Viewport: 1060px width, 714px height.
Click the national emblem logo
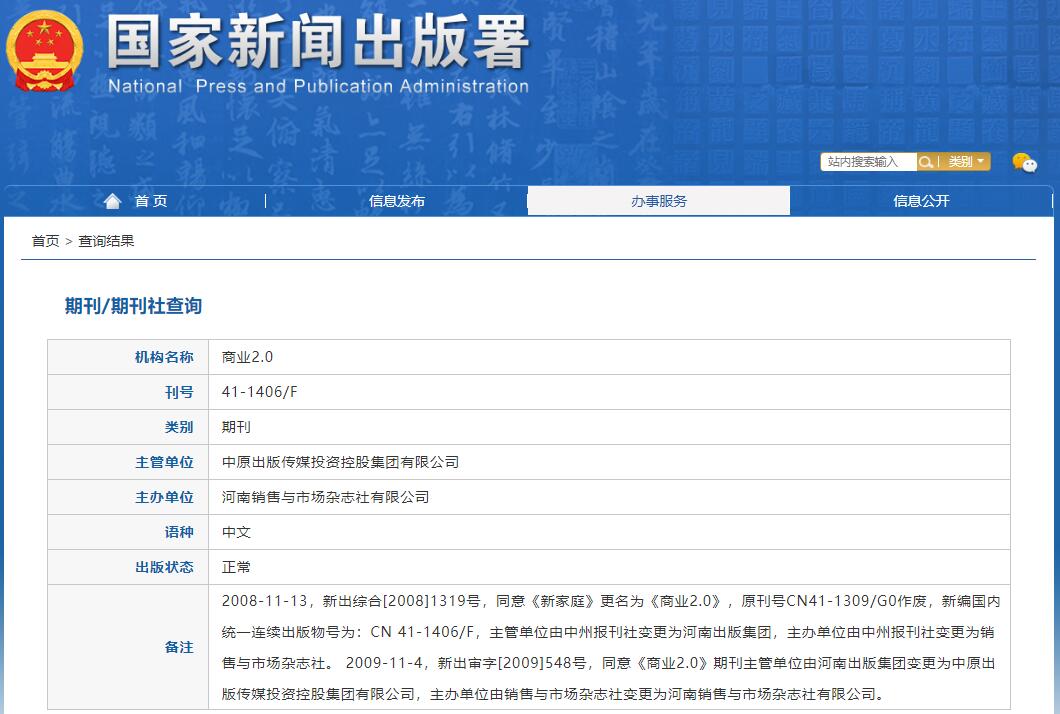pos(45,51)
